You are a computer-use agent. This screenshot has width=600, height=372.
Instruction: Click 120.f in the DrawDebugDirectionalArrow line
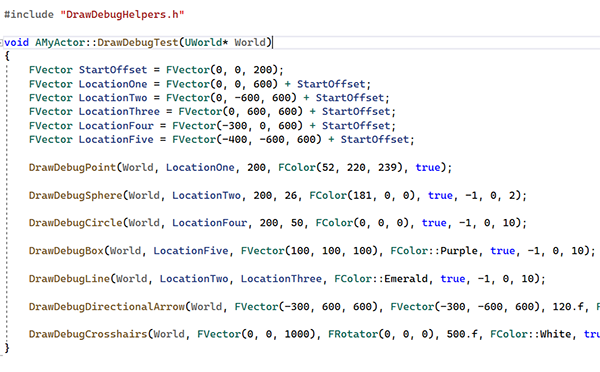568,307
